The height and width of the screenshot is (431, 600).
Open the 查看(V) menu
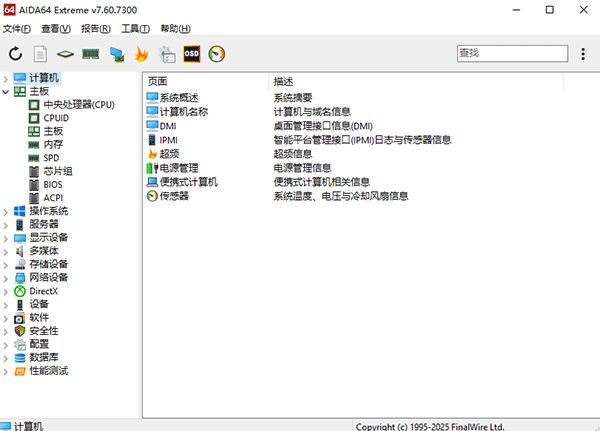(56, 29)
